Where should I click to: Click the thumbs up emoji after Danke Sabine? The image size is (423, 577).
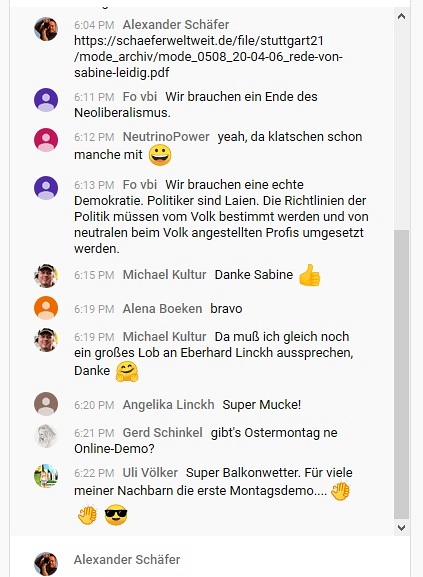(309, 275)
